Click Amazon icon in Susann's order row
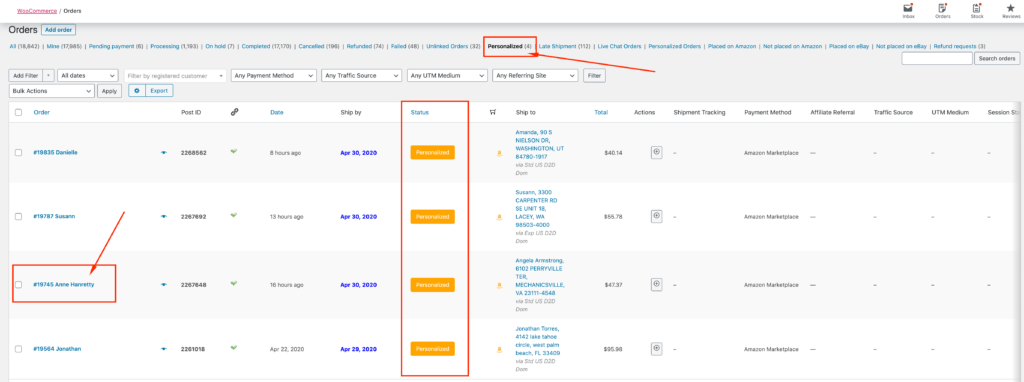This screenshot has width=1024, height=382. click(500, 217)
